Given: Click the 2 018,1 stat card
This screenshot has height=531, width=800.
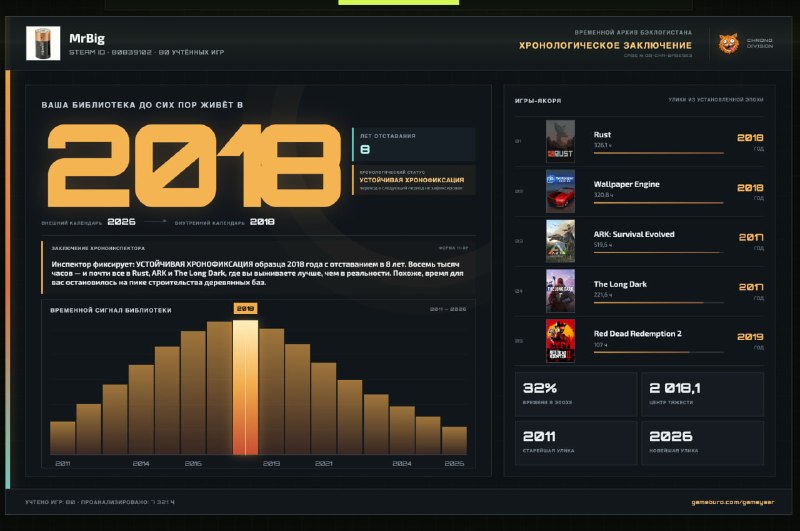Looking at the screenshot, I should click(x=703, y=394).
